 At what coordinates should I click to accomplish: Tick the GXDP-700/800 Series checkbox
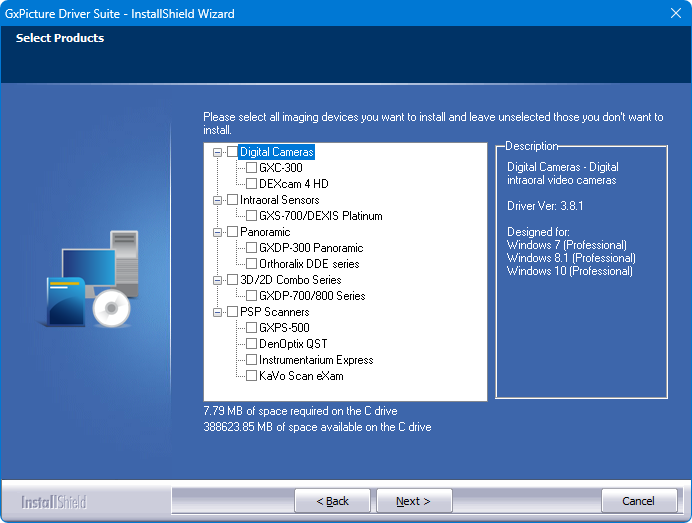[x=251, y=296]
